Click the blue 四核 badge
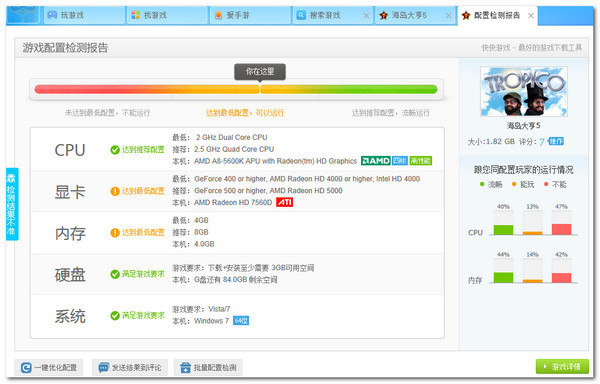The width and height of the screenshot is (600, 384). coord(399,161)
